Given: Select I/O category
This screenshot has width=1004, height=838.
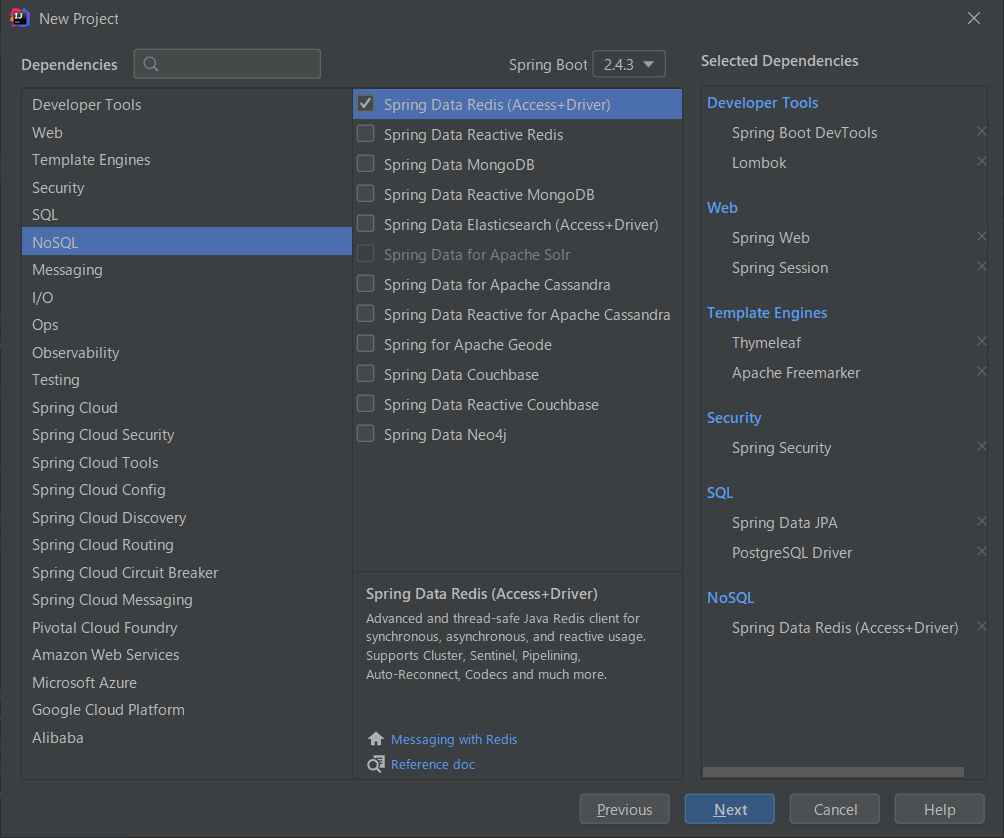Looking at the screenshot, I should (x=187, y=298).
